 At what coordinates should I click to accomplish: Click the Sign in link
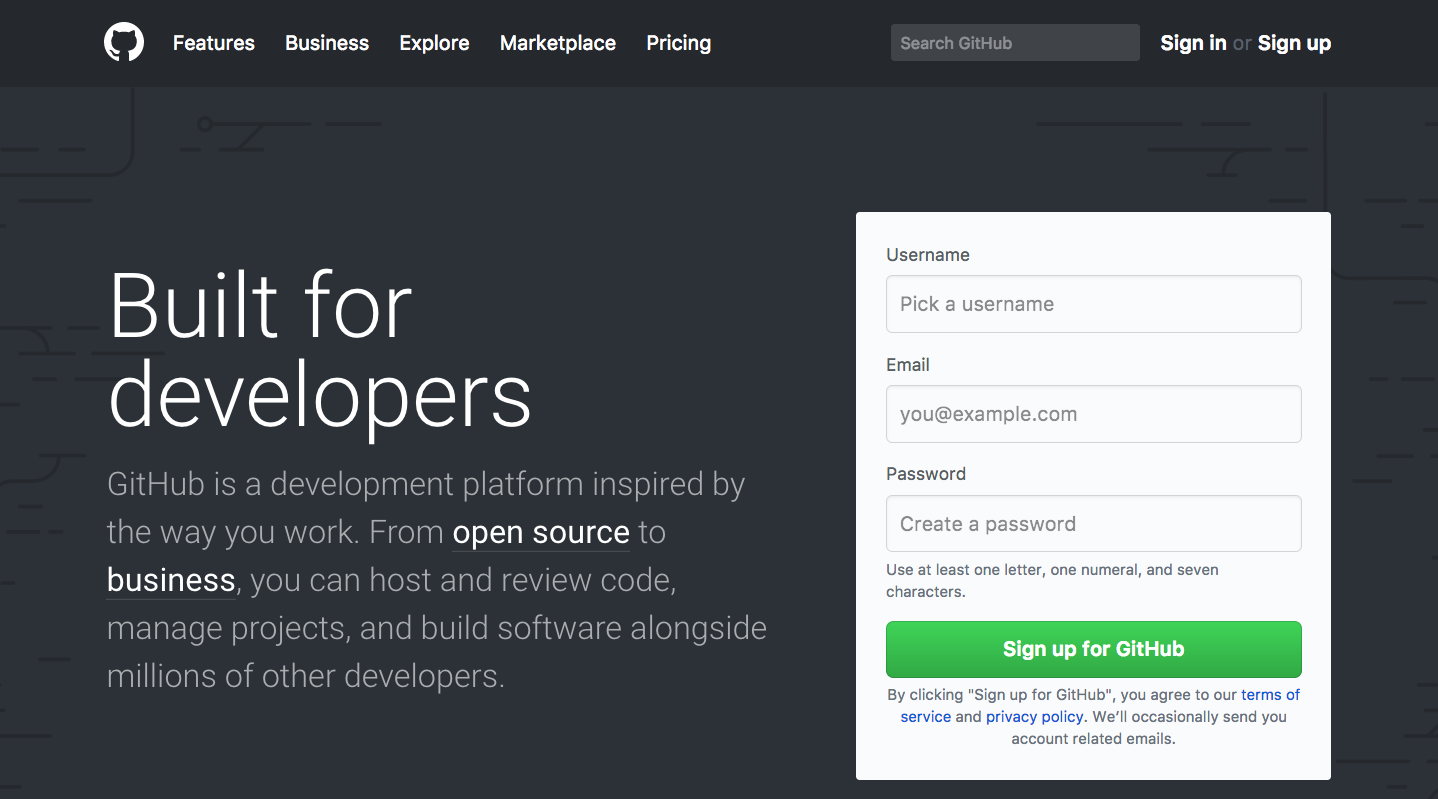(1193, 43)
